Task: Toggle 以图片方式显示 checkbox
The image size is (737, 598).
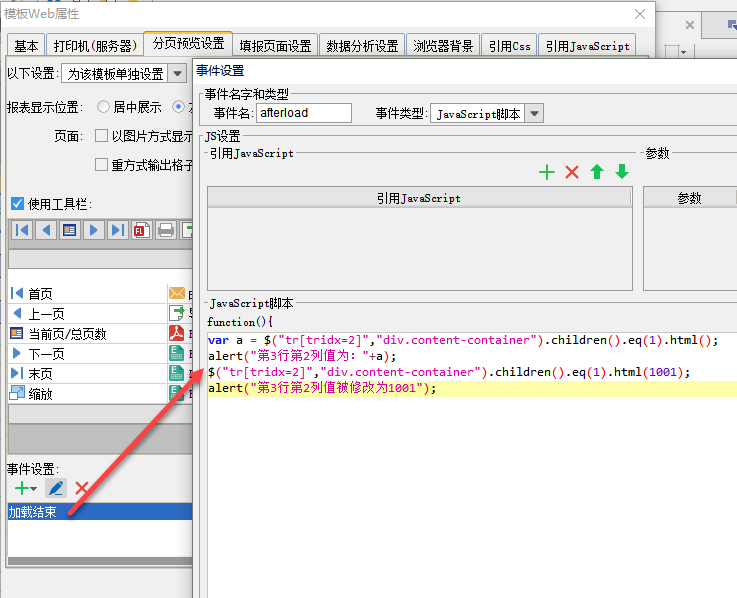Action: click(101, 136)
